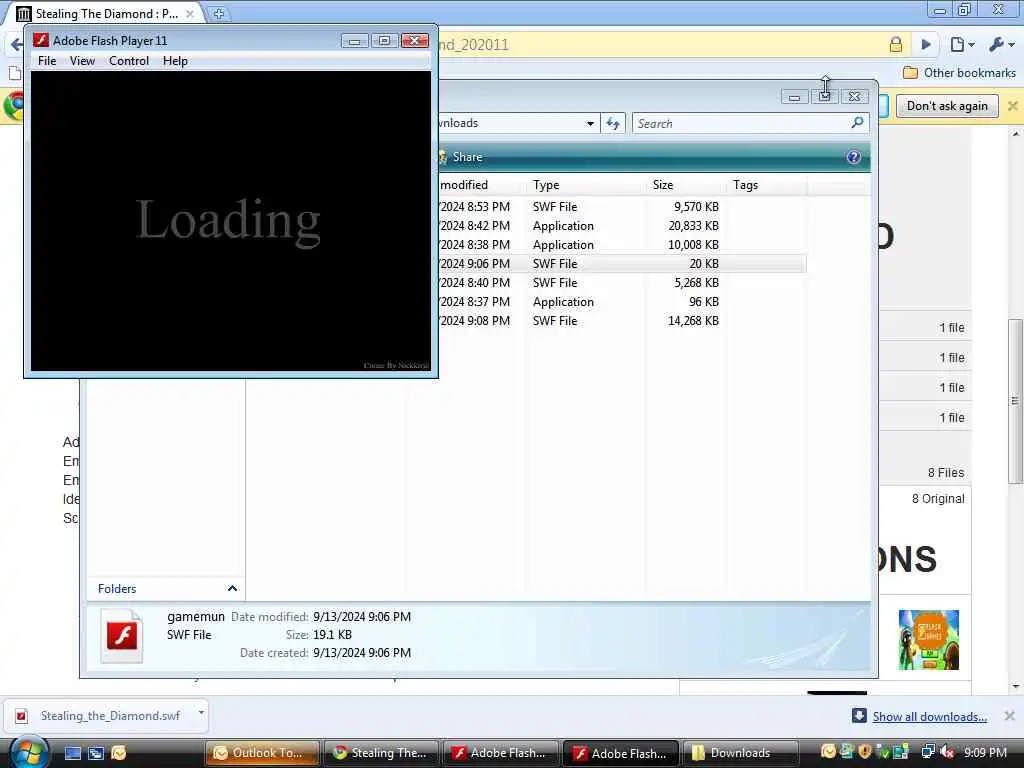This screenshot has height=768, width=1024.
Task: Switch to Outlook To... taskbar button
Action: [x=263, y=753]
